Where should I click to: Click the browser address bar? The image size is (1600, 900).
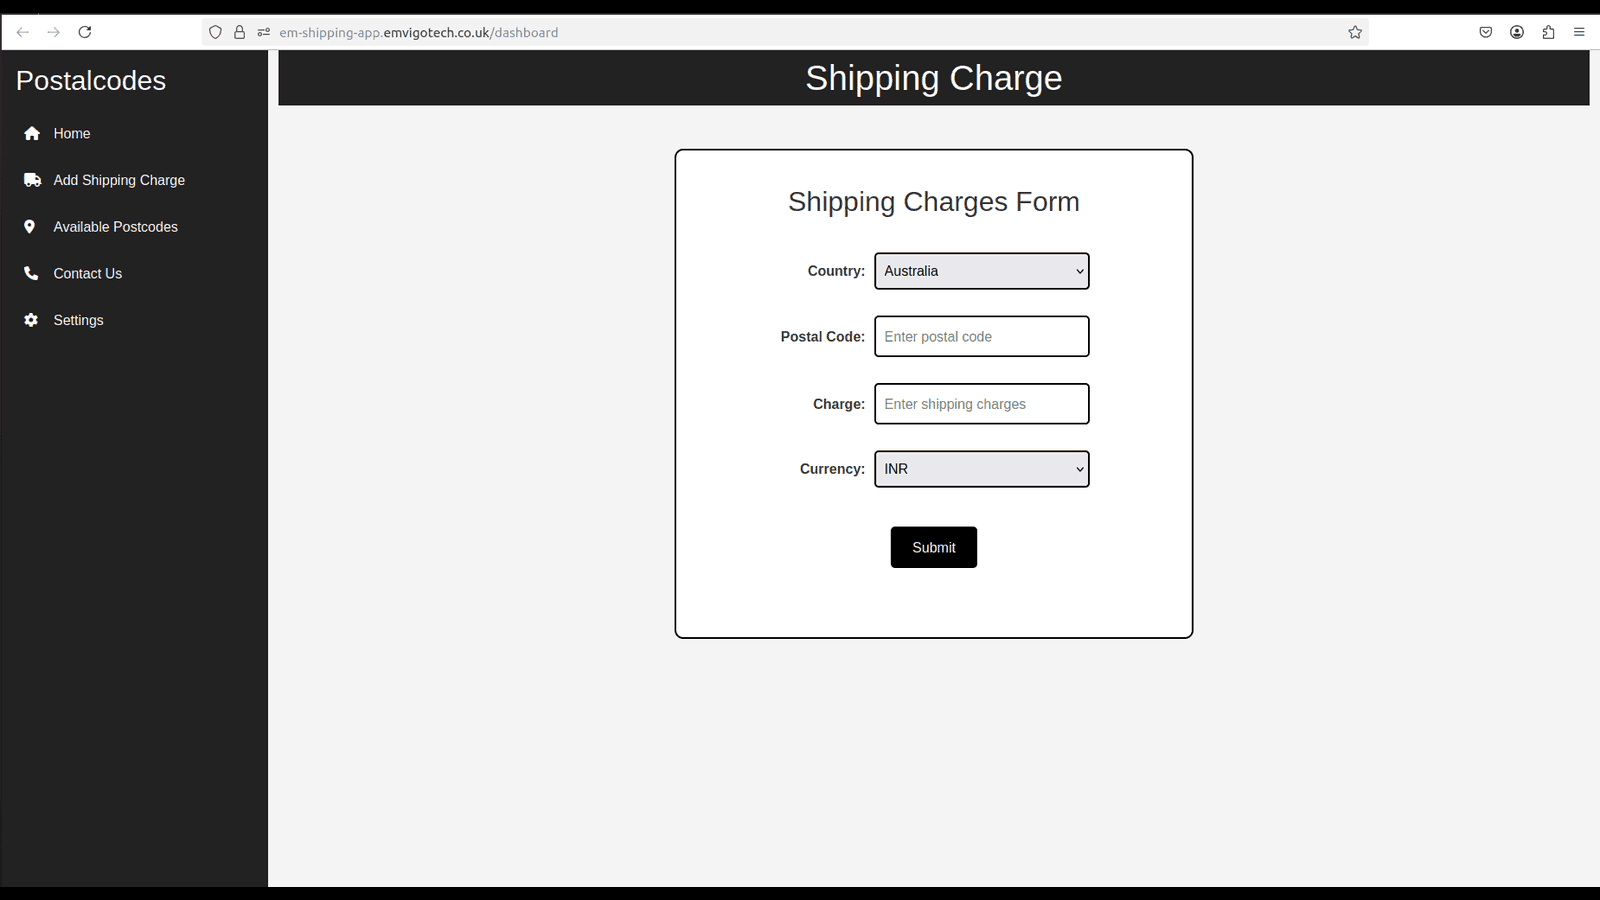(x=700, y=31)
